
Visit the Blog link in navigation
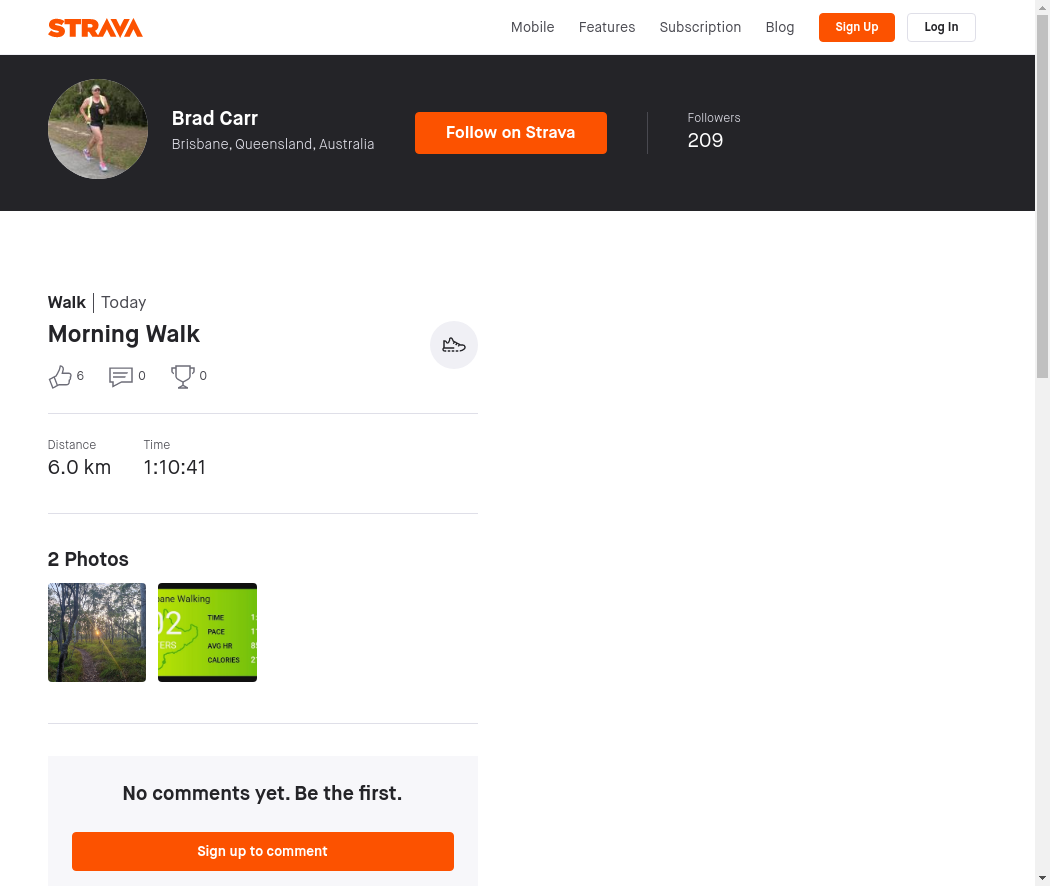coord(779,27)
